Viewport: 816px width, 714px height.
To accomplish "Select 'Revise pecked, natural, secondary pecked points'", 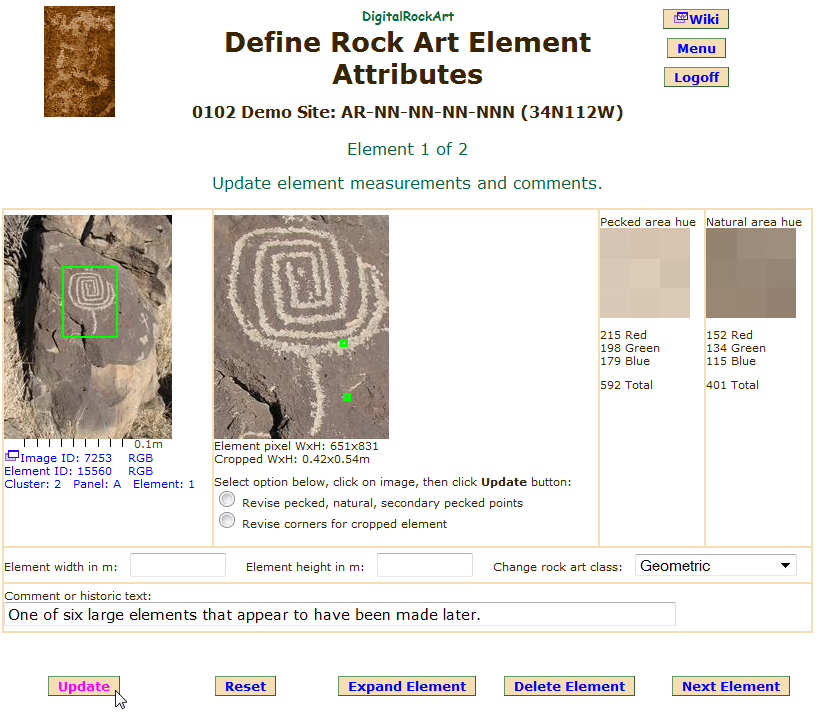I will (227, 500).
